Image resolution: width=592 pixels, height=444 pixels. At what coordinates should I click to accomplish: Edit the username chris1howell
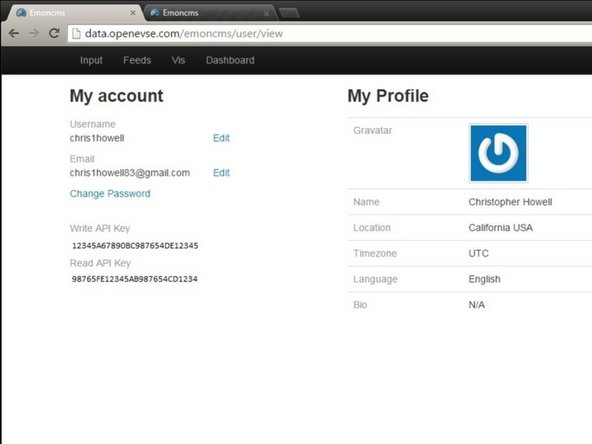click(221, 138)
